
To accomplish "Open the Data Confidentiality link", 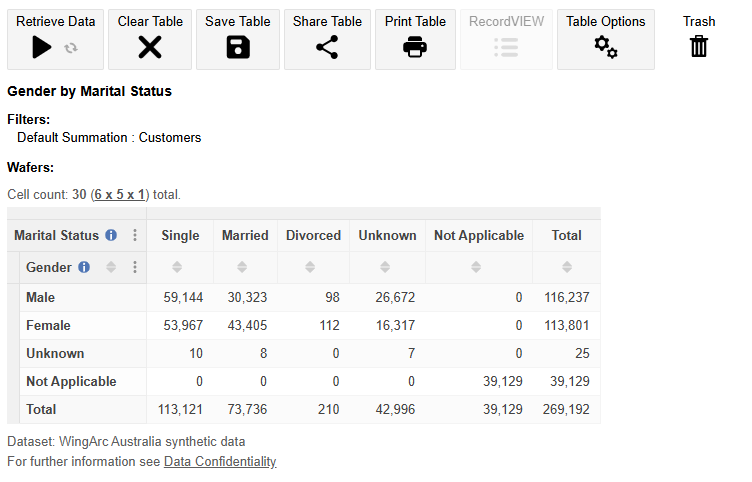I will click(220, 461).
